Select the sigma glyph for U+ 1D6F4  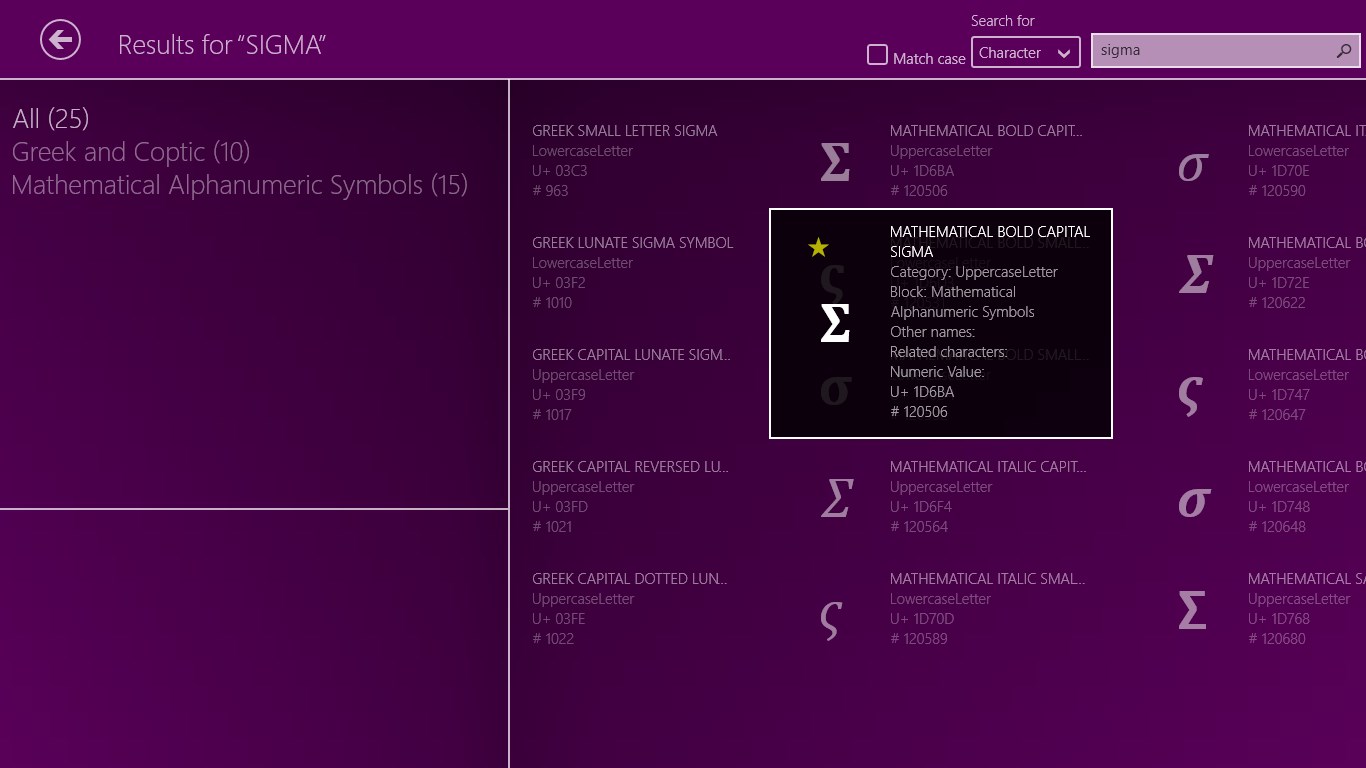point(835,497)
